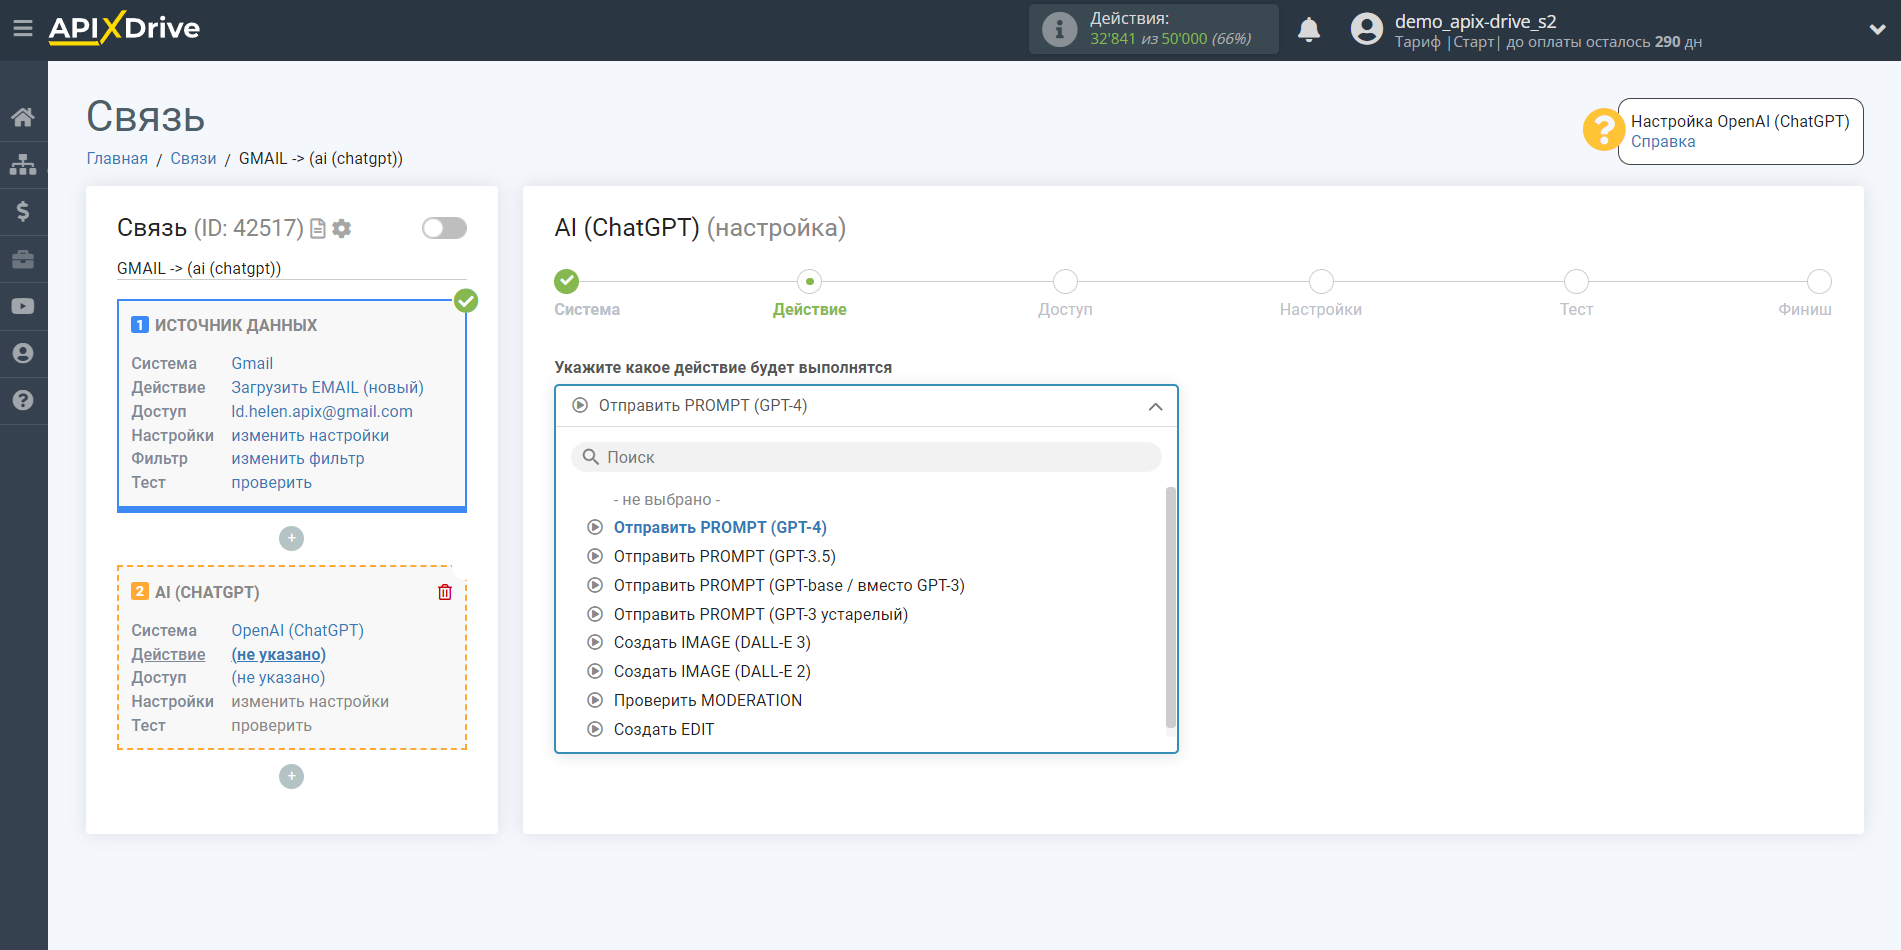Viewport: 1901px width, 950px height.
Task: Open the YouTube video sidebar icon
Action: click(23, 306)
